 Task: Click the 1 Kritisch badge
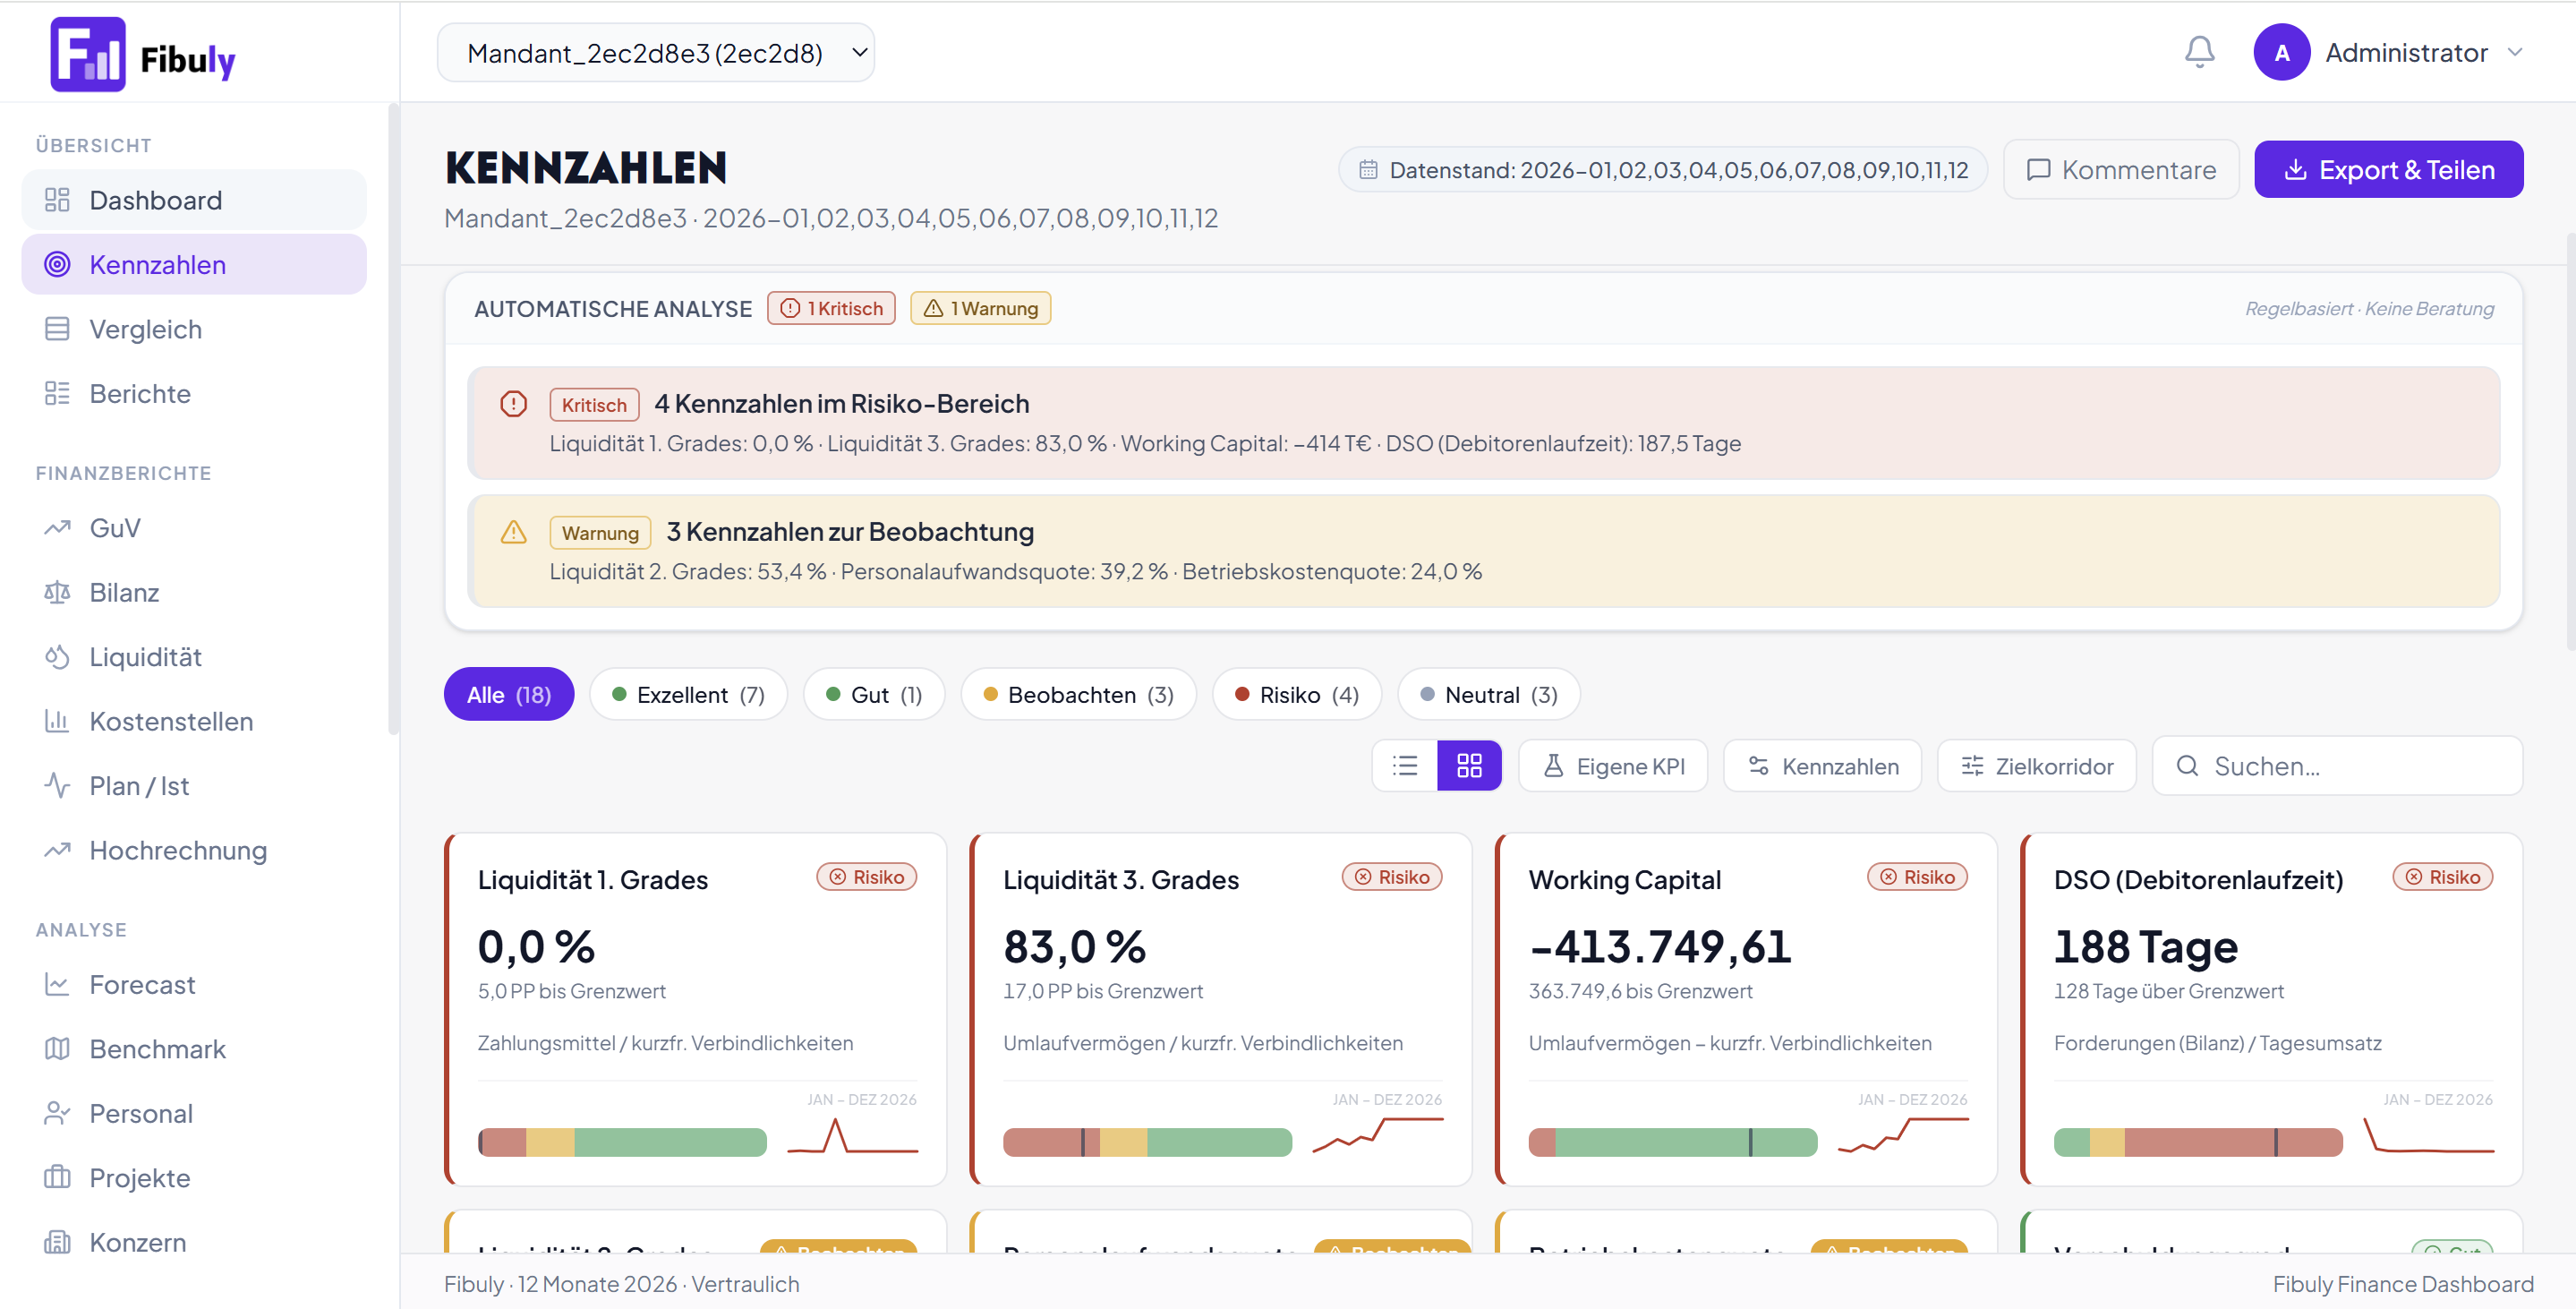point(831,308)
